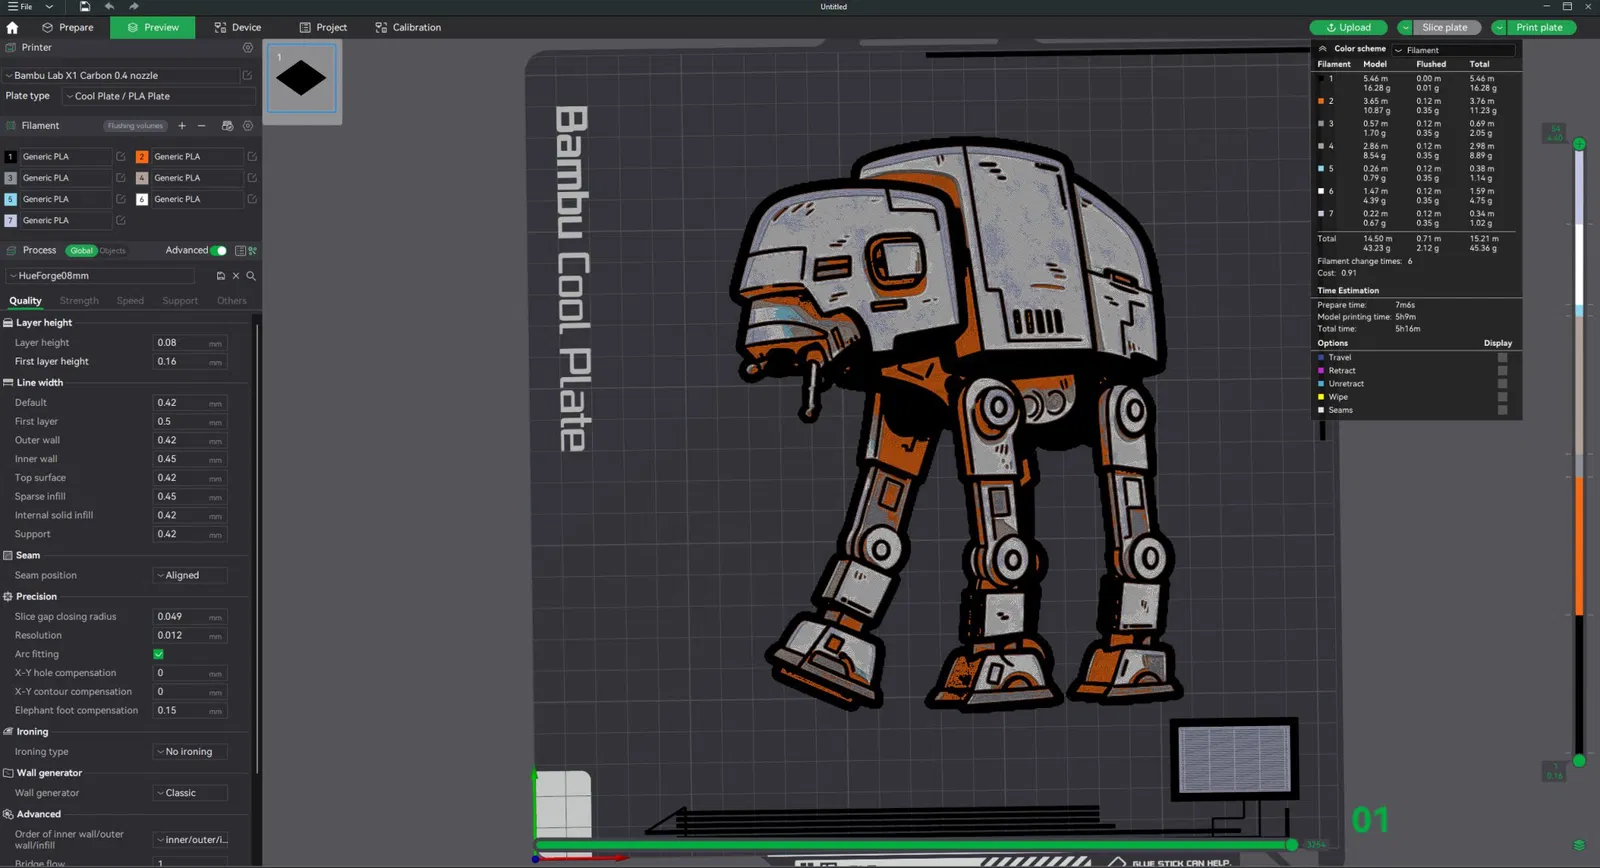Switch to the Prepare tab

point(68,28)
